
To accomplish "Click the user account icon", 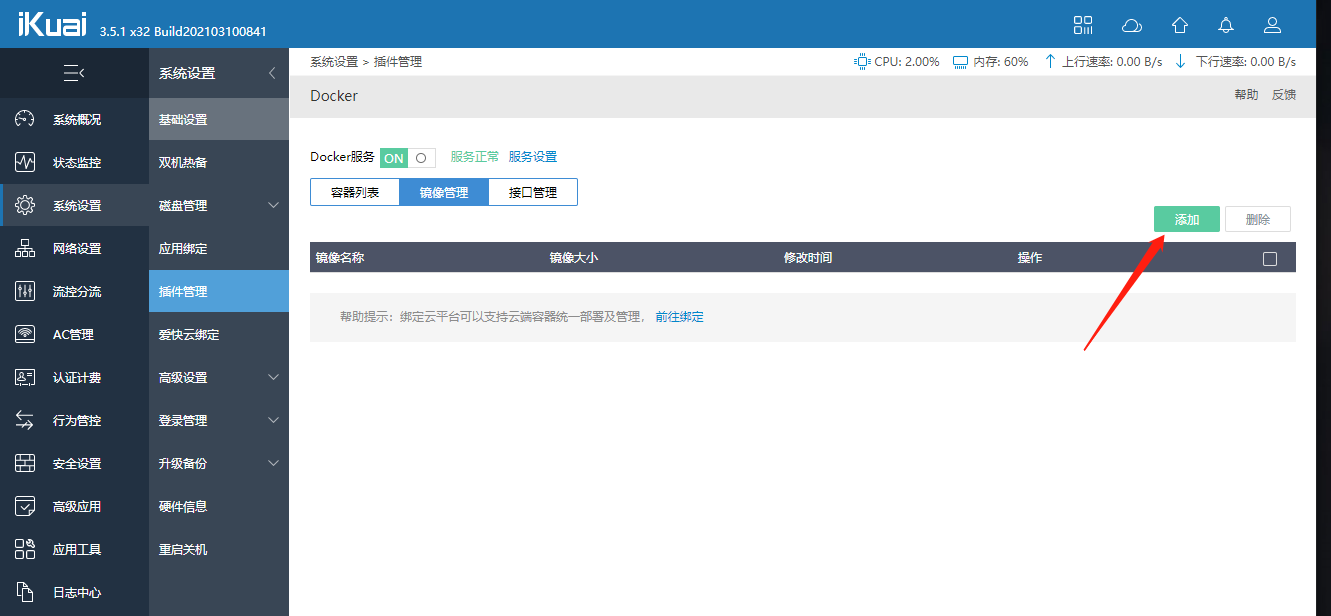I will (1272, 25).
